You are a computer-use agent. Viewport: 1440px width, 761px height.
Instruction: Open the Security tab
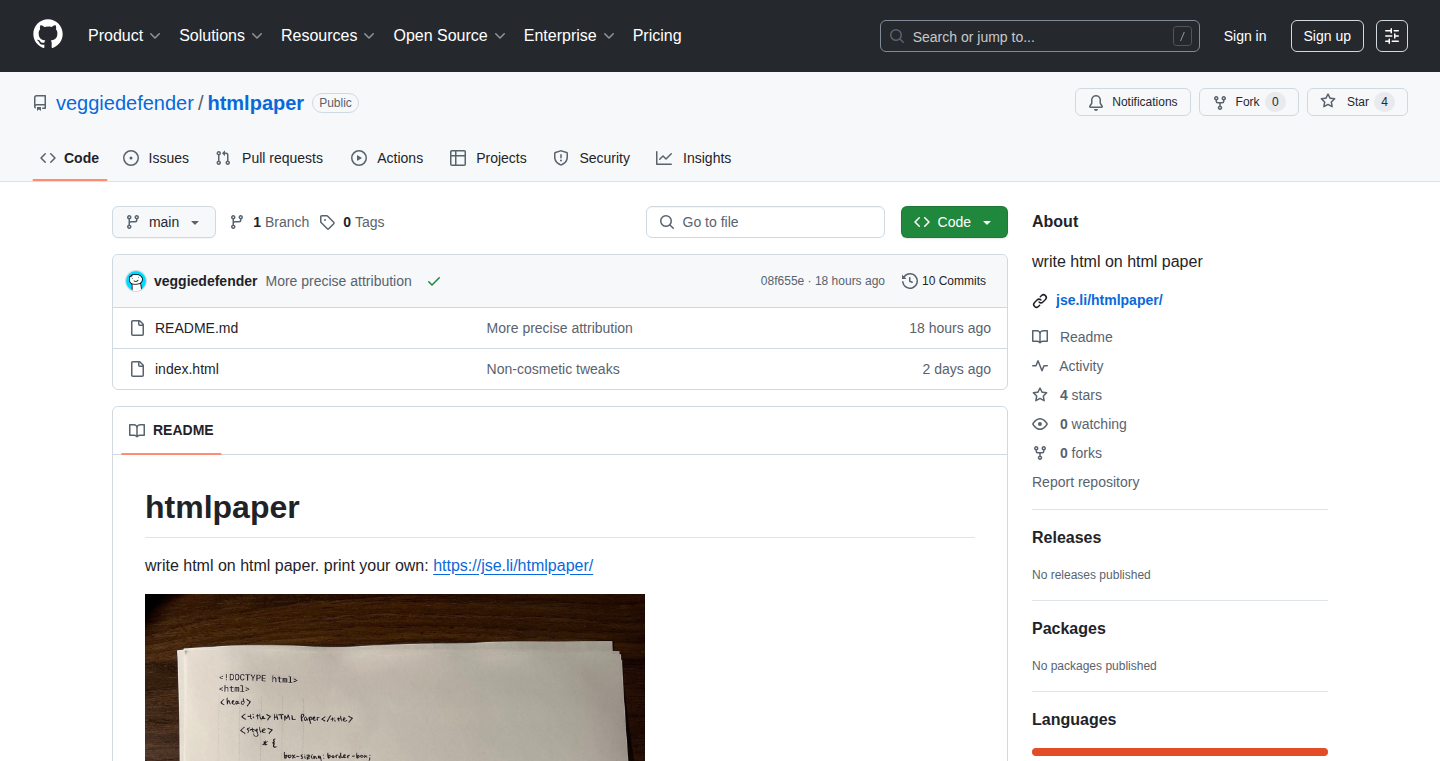coord(591,158)
